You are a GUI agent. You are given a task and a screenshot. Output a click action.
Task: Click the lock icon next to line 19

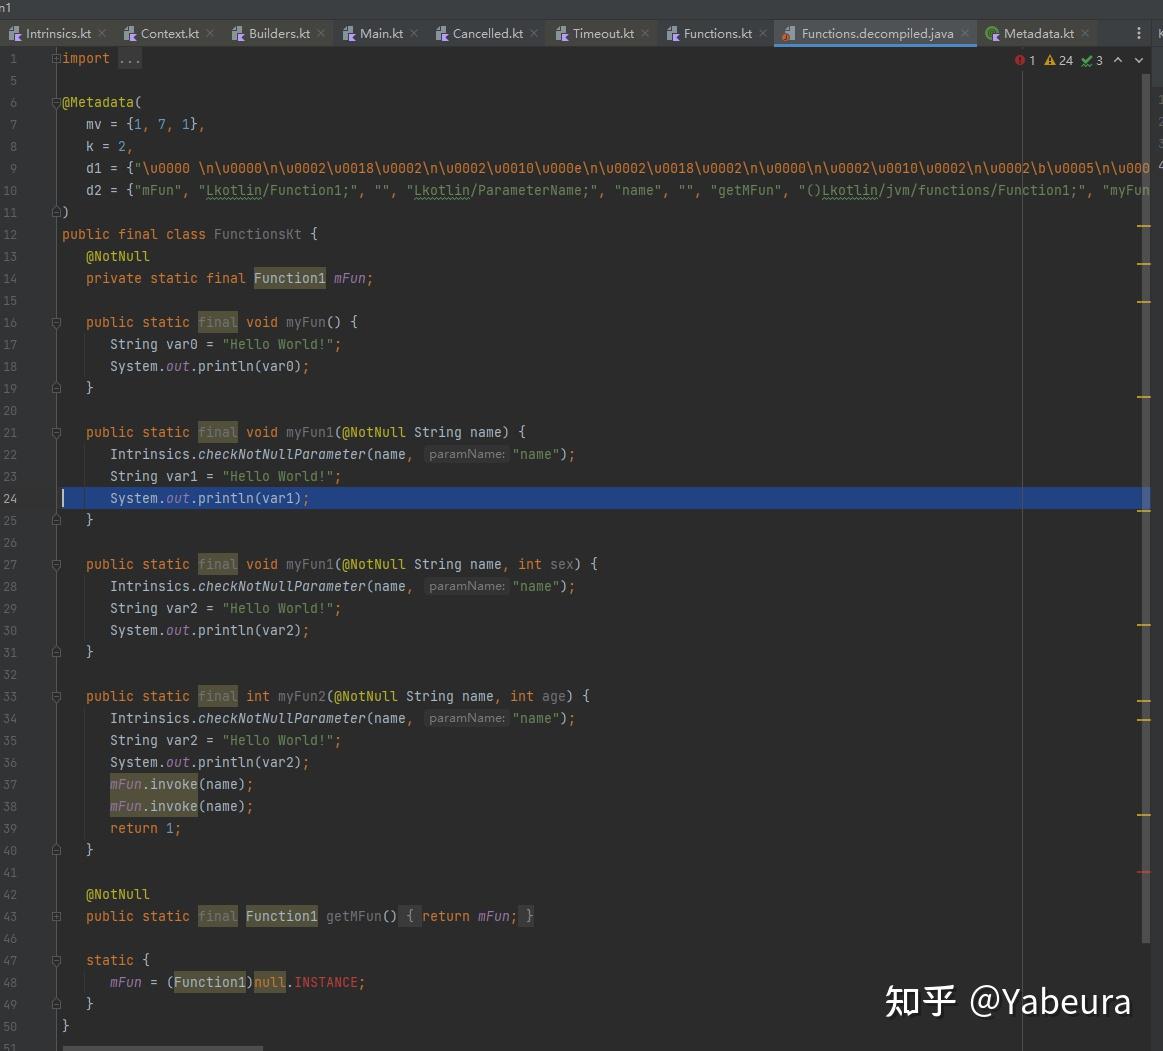(56, 387)
